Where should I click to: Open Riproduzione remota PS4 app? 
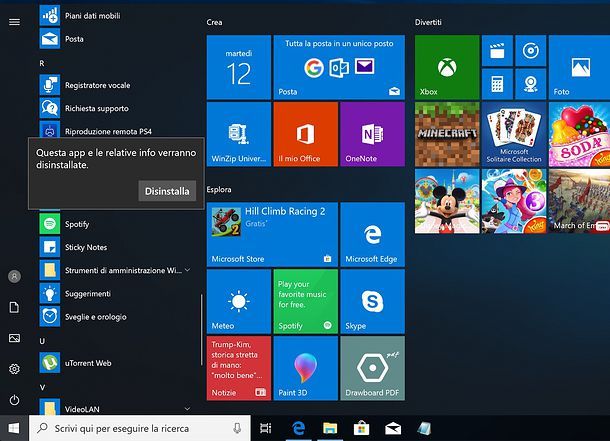point(115,129)
